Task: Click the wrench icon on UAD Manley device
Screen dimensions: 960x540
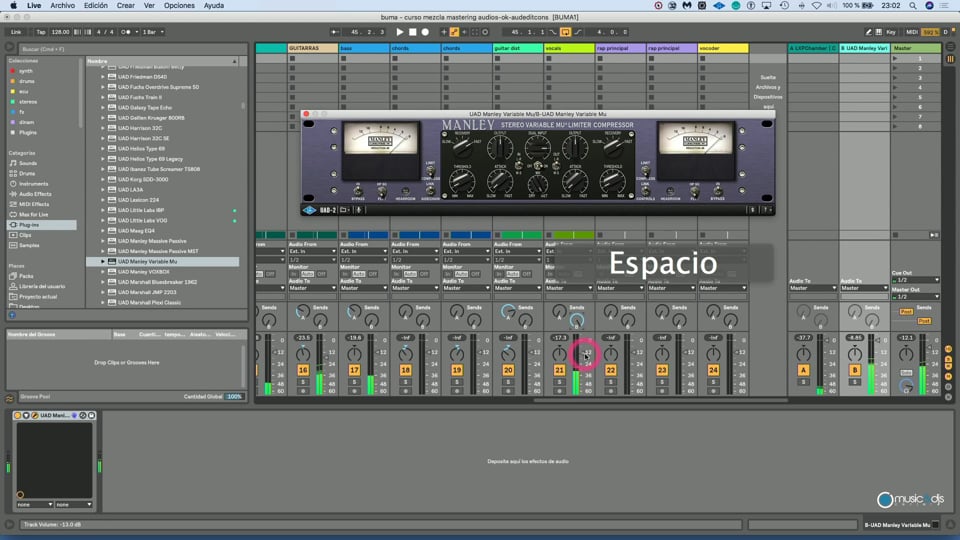Action: 35,415
